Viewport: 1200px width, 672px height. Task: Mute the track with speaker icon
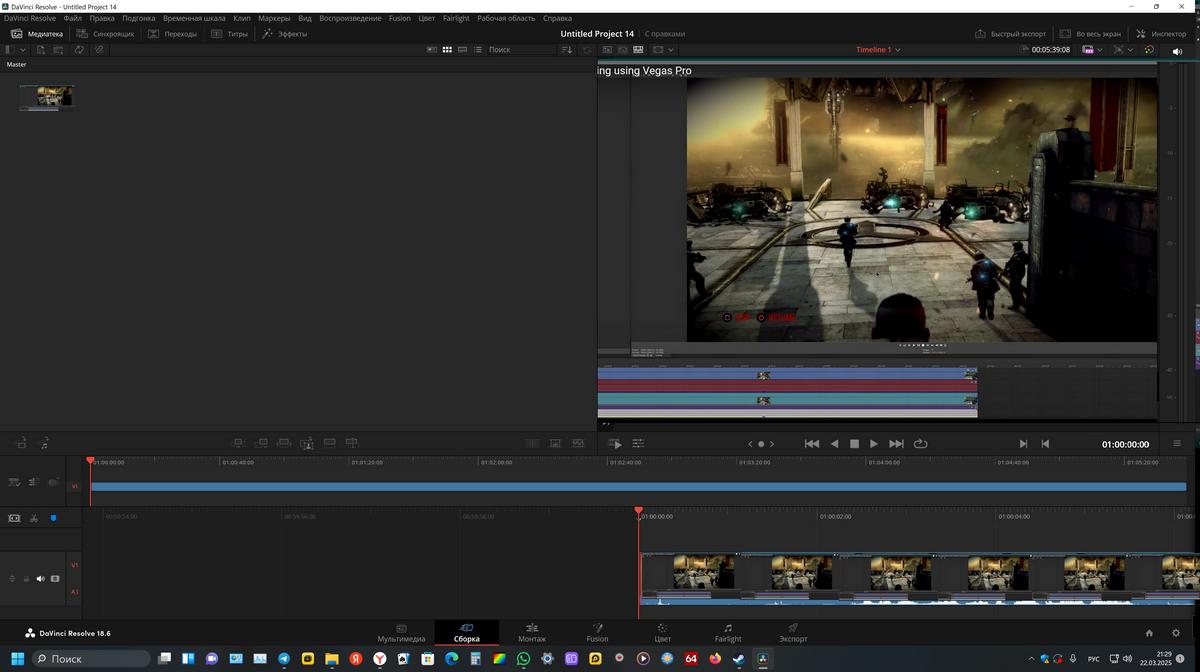tap(41, 579)
